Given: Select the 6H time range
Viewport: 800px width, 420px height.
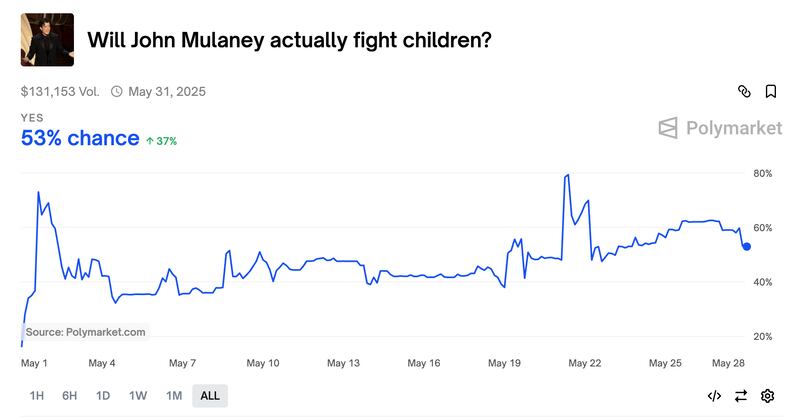Looking at the screenshot, I should (70, 396).
